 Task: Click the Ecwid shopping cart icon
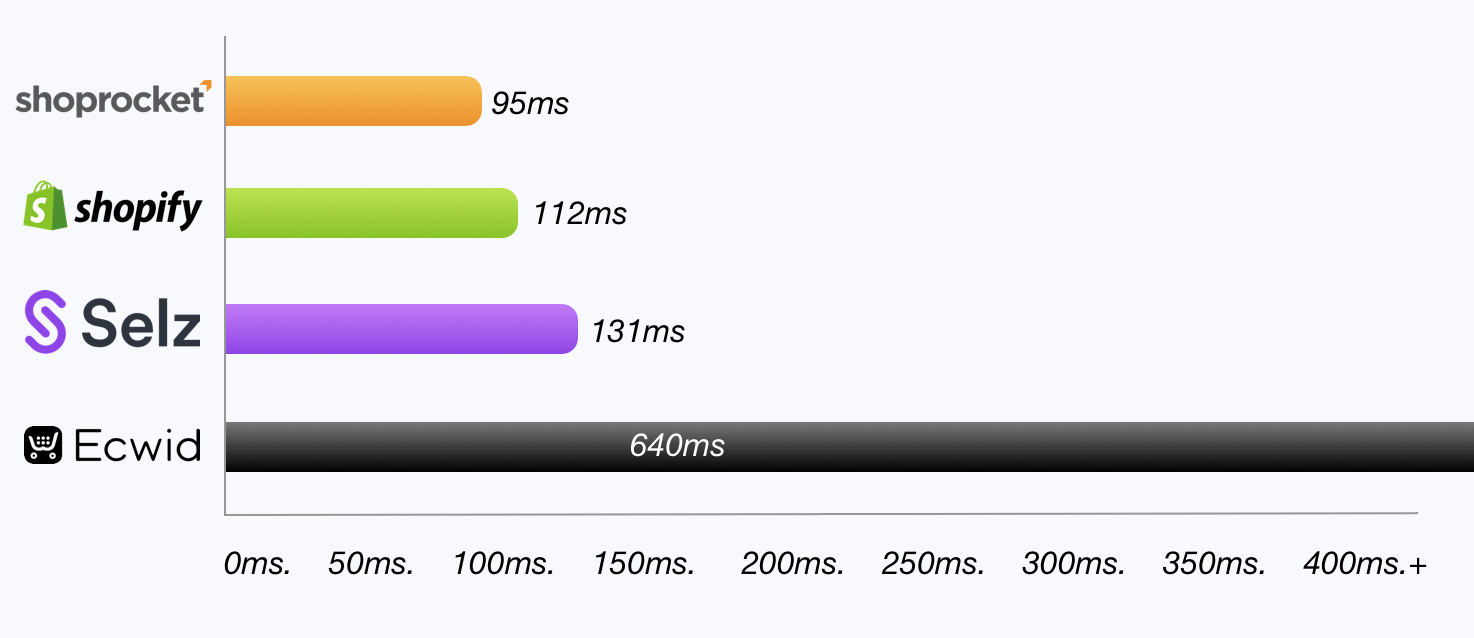point(43,445)
